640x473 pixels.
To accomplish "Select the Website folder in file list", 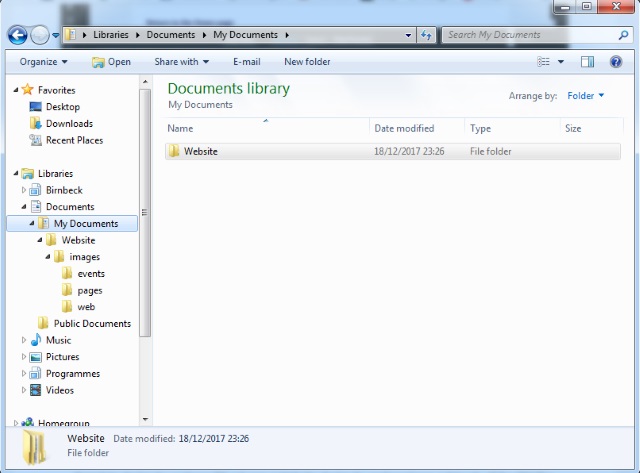I will [200, 152].
